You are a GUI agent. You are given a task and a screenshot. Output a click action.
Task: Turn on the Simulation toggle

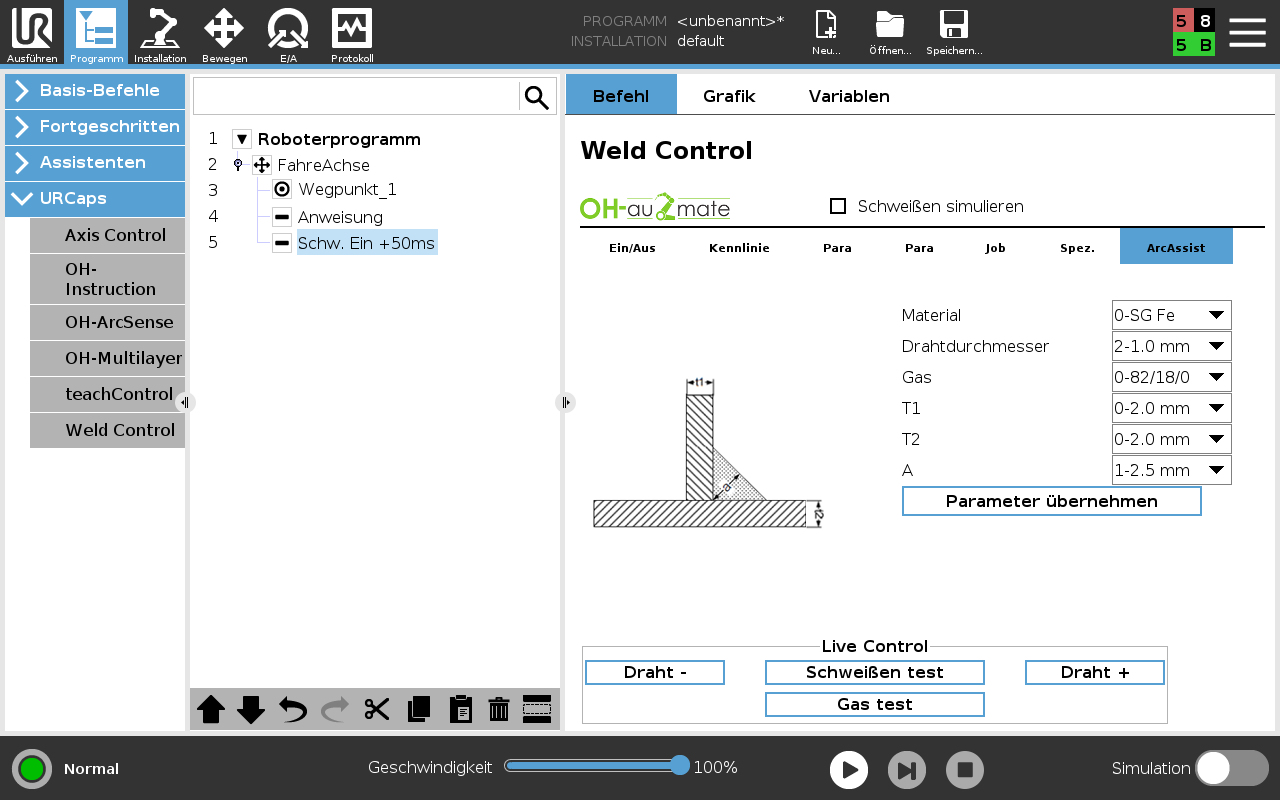click(1231, 768)
